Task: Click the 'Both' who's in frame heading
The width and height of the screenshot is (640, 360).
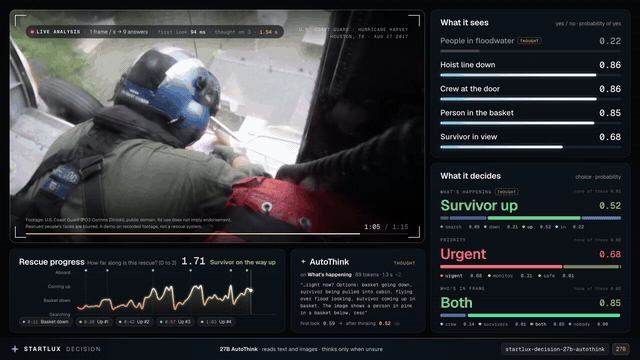Action: pos(456,303)
